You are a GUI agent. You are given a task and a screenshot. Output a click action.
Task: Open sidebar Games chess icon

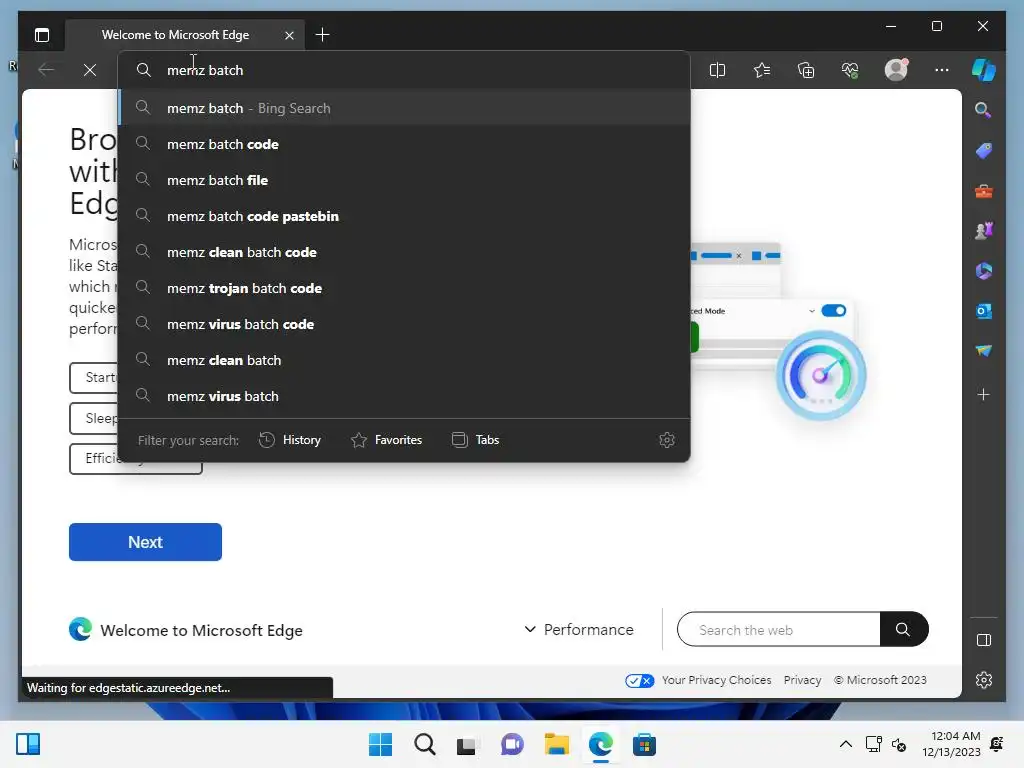pyautogui.click(x=984, y=231)
